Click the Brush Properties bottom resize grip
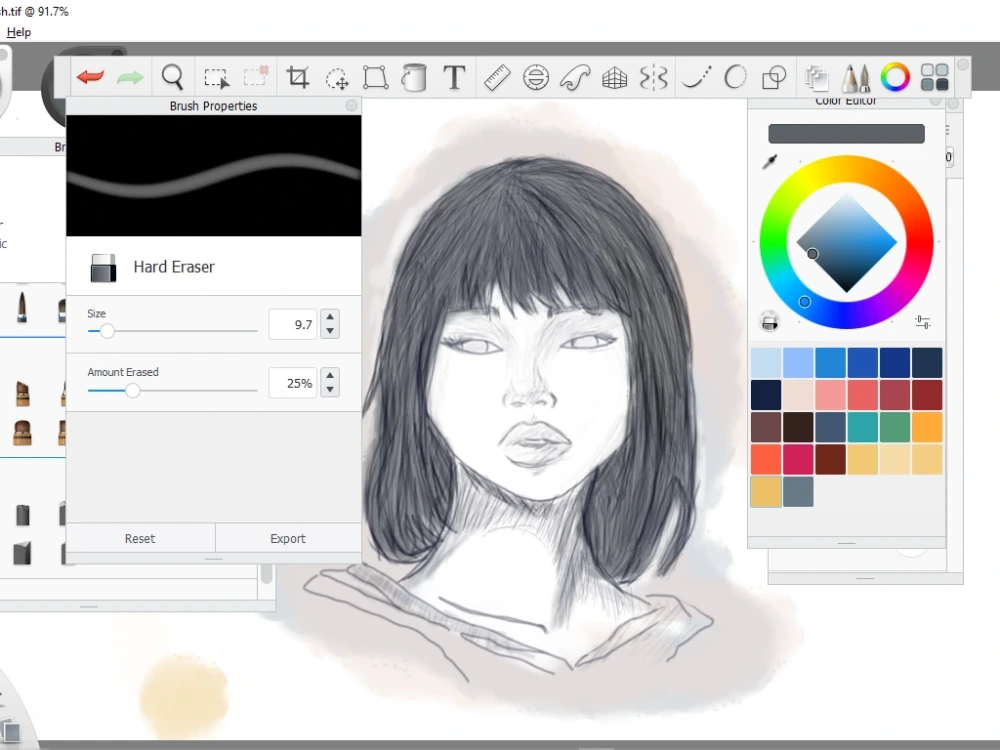1000x750 pixels. tap(214, 559)
